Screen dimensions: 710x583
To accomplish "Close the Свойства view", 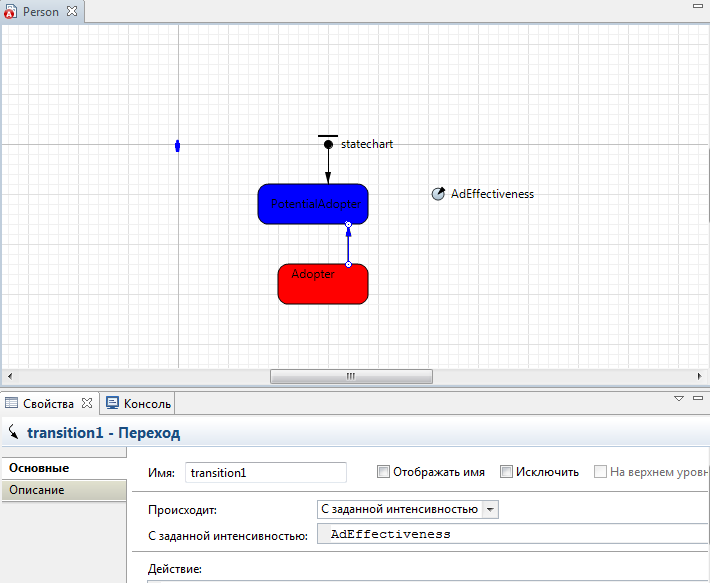I will 87,403.
